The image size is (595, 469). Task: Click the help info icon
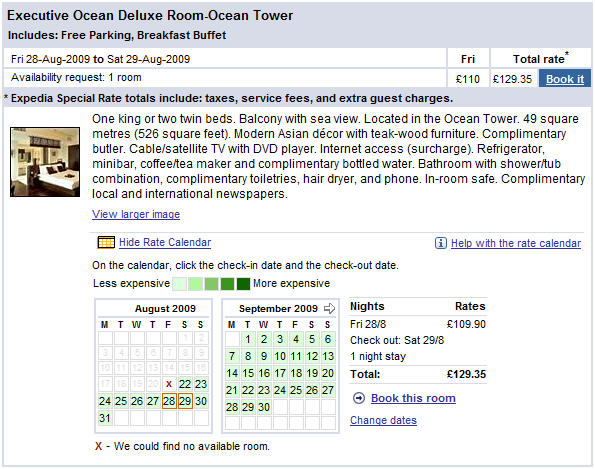(x=441, y=243)
